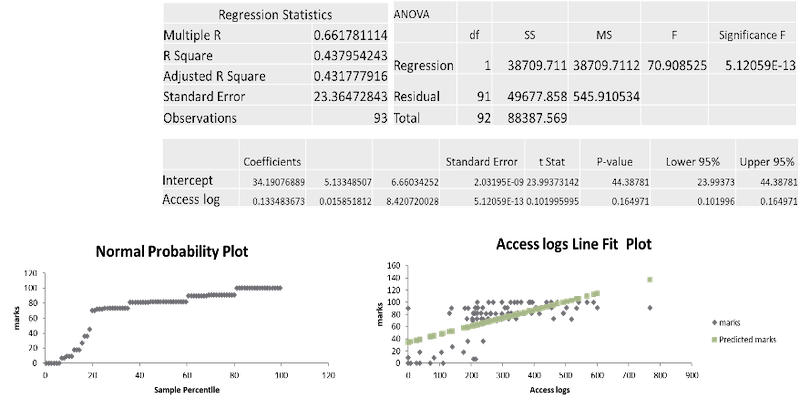Click the Coefficients column header

272,161
